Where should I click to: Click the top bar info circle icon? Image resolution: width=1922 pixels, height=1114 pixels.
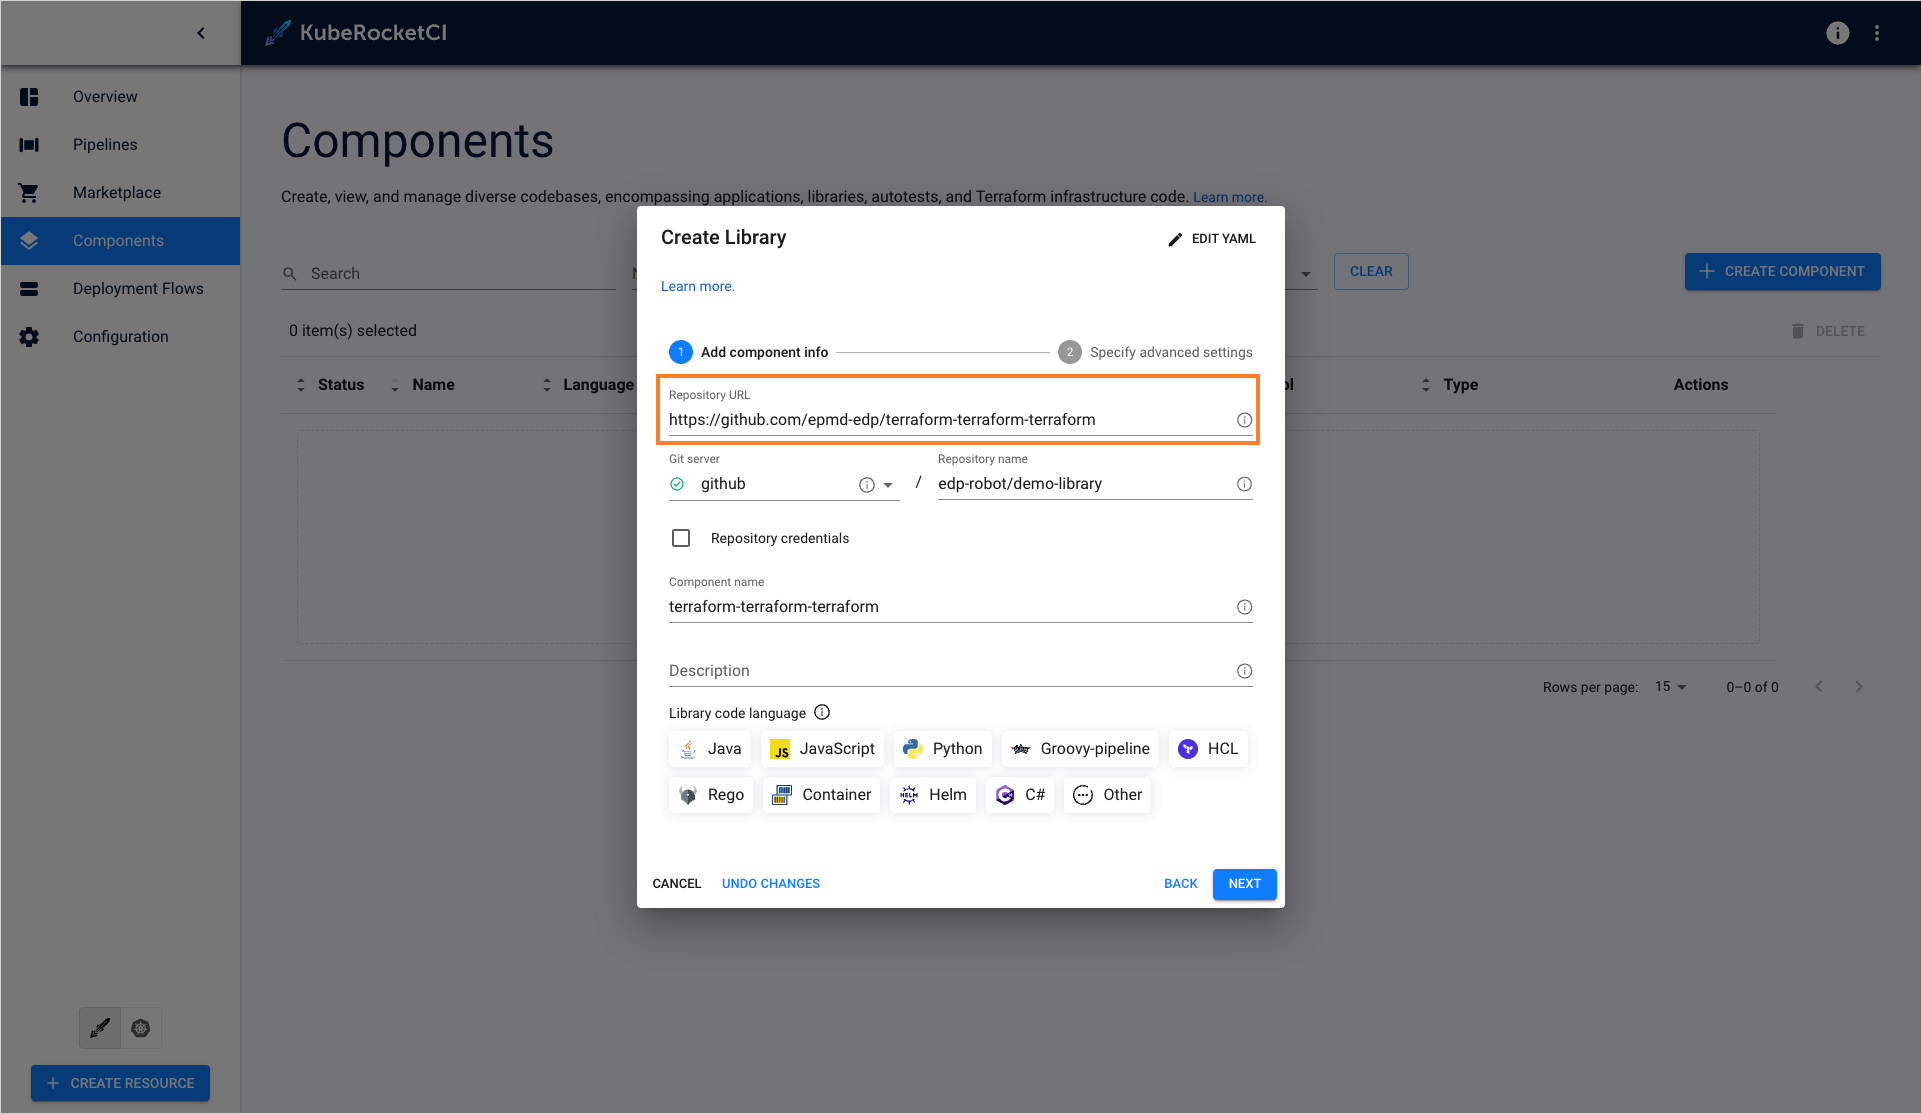click(x=1837, y=33)
